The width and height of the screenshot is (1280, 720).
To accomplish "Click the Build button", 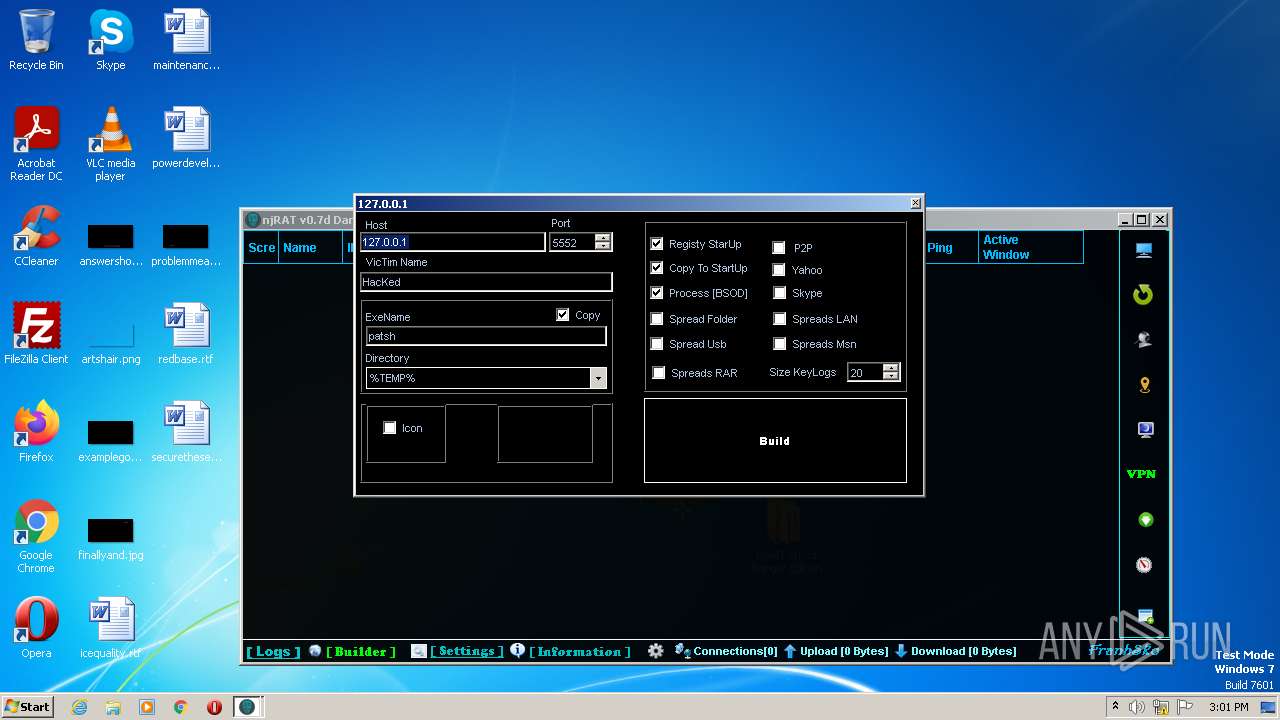I will coord(775,440).
